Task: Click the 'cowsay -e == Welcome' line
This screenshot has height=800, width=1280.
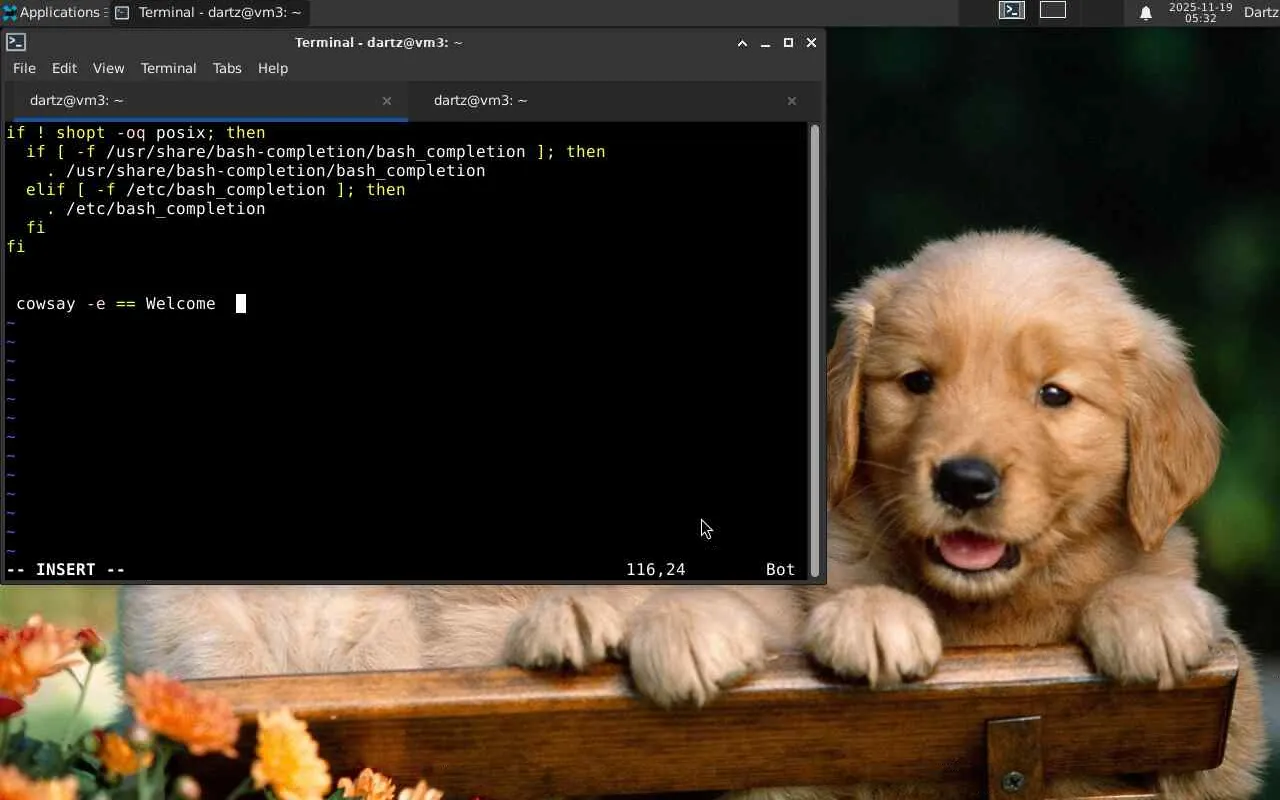Action: pos(116,304)
